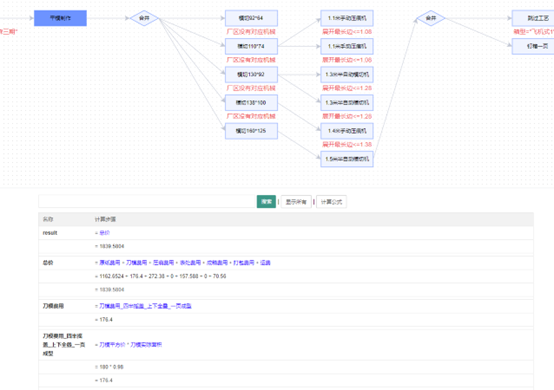Click the 显示所有 button

point(296,202)
